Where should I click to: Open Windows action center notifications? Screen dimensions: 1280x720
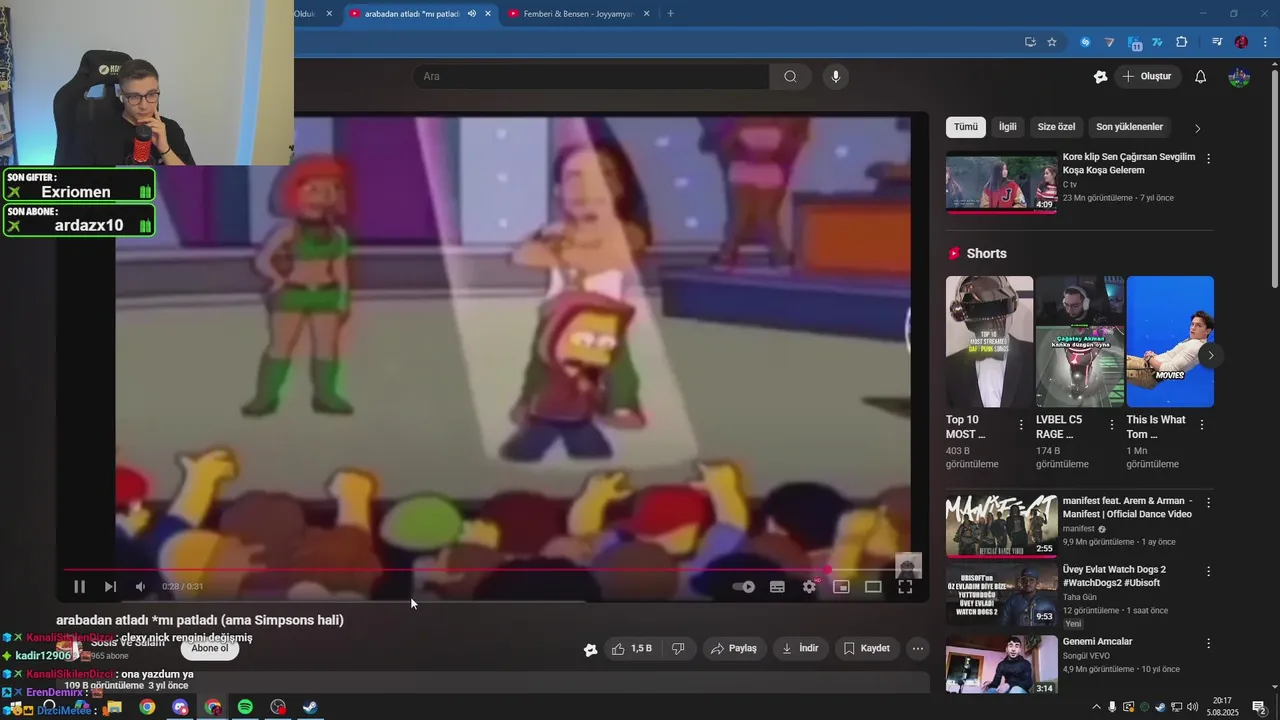pos(1259,707)
